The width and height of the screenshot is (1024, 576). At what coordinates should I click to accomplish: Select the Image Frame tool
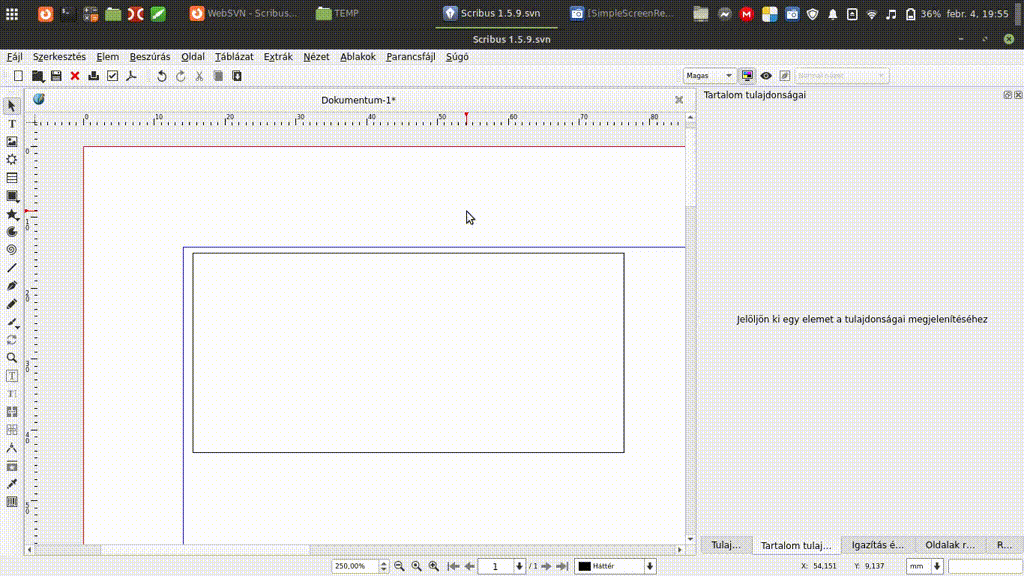pos(12,142)
